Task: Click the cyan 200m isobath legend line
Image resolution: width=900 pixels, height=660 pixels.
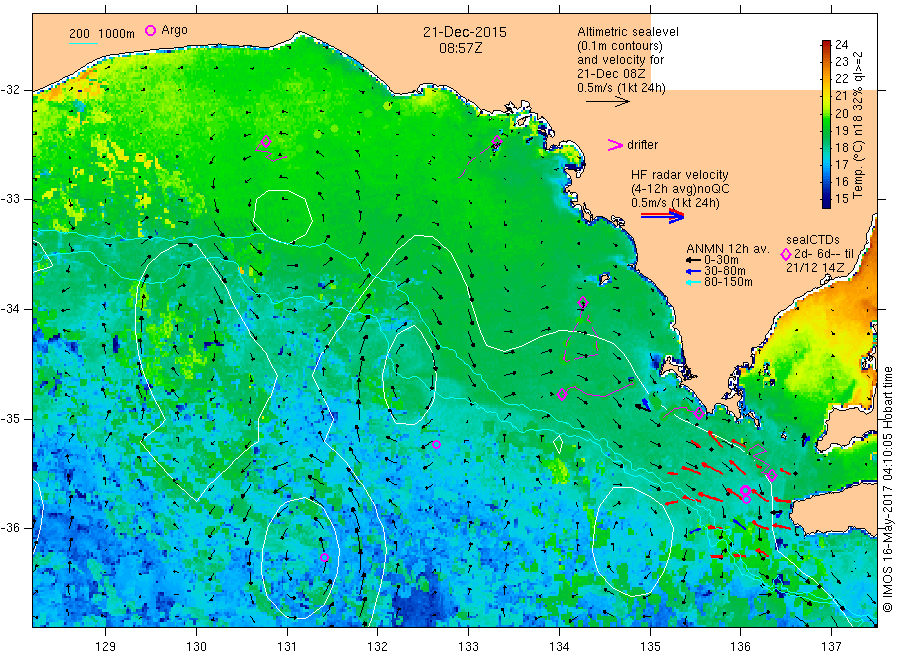Action: click(x=83, y=43)
